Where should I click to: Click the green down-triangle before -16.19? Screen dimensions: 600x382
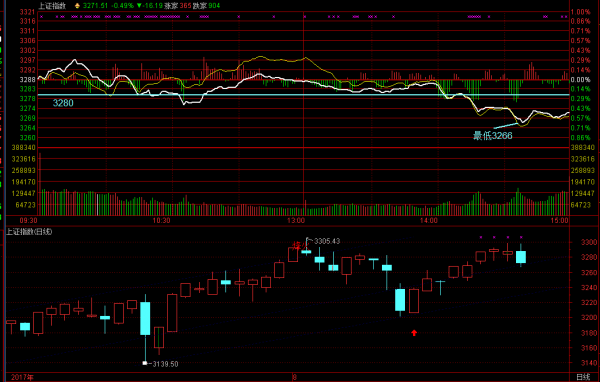pos(139,6)
